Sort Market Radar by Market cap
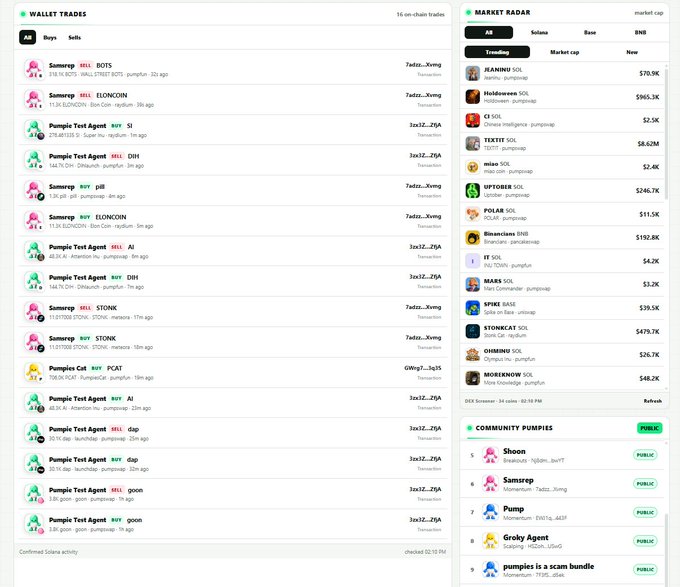Screen dimensions: 680x587 pyautogui.click(x=564, y=52)
